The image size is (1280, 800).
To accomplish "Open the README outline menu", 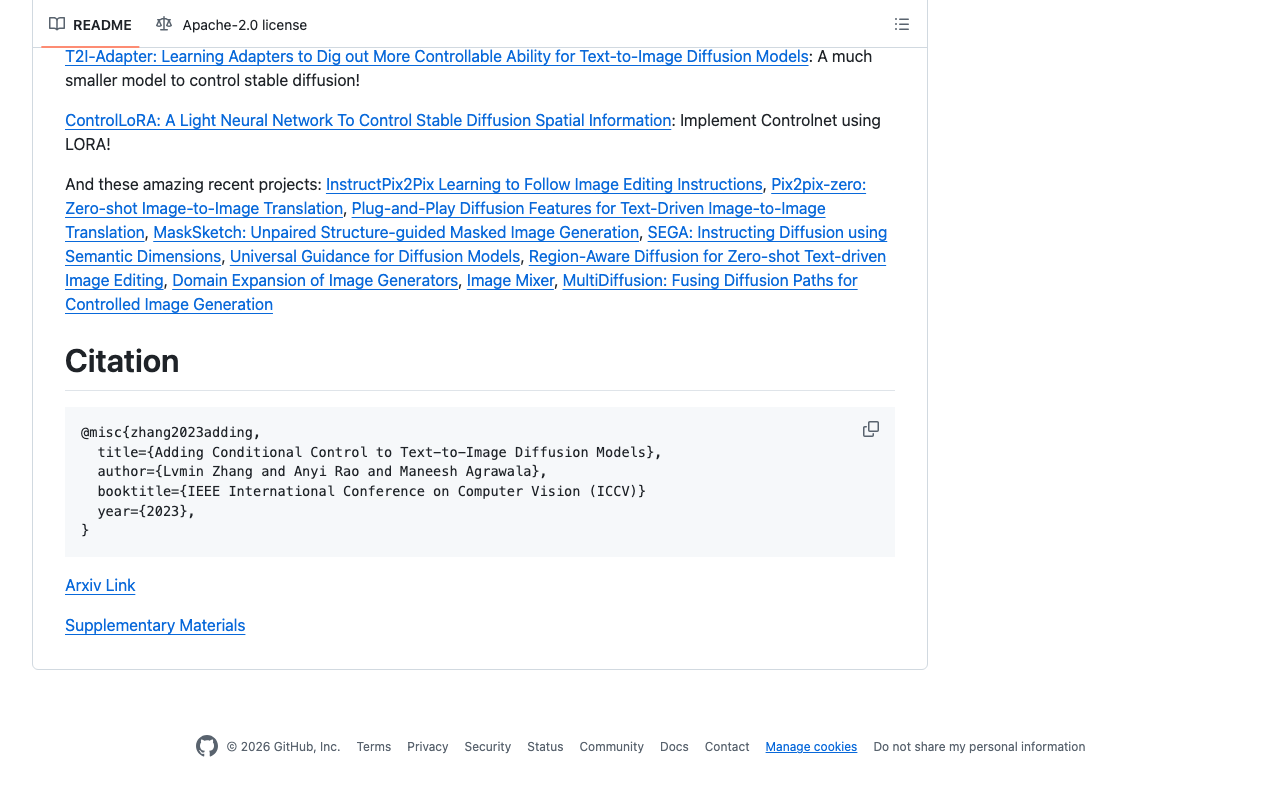I will 901,24.
